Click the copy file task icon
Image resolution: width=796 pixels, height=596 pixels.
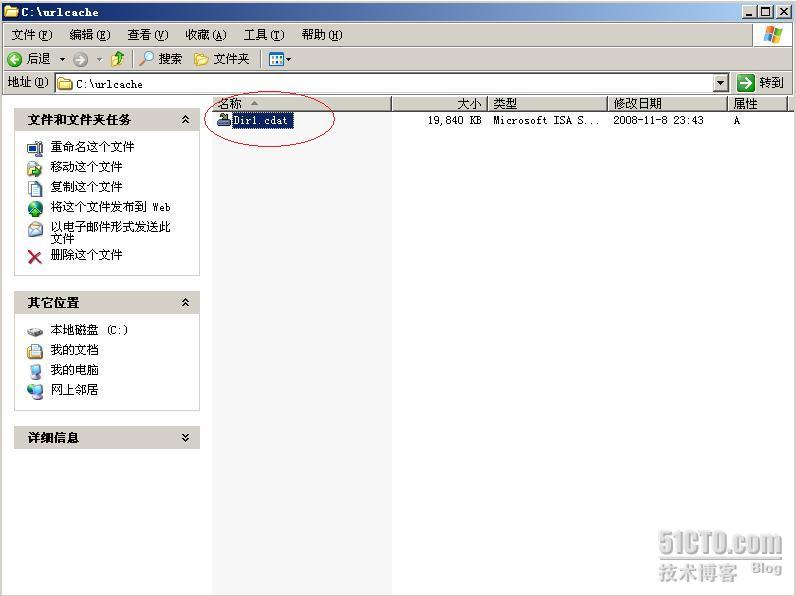coord(35,188)
